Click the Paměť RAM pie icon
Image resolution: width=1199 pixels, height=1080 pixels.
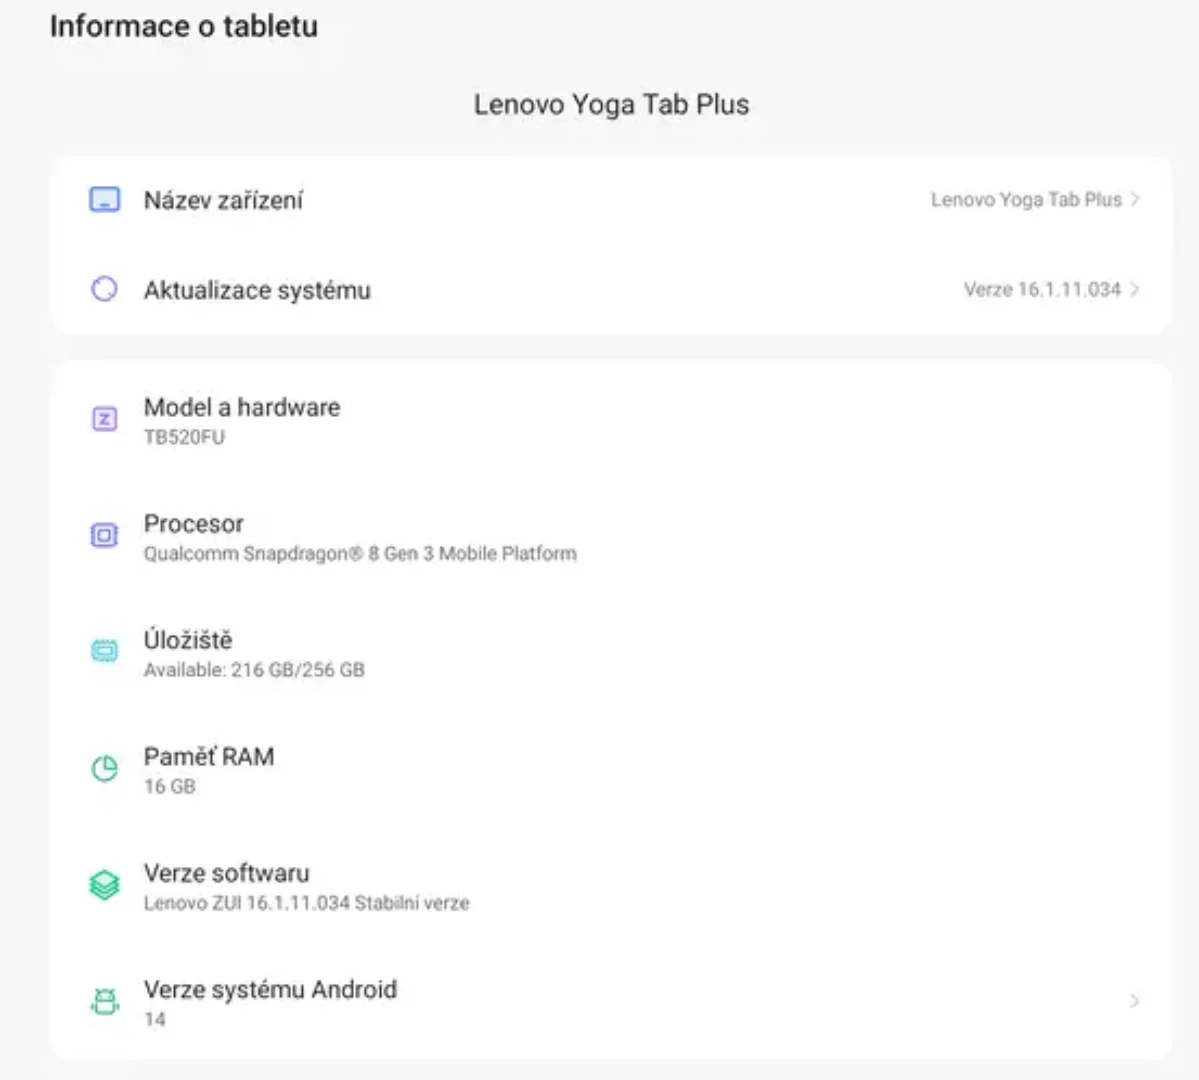[105, 768]
